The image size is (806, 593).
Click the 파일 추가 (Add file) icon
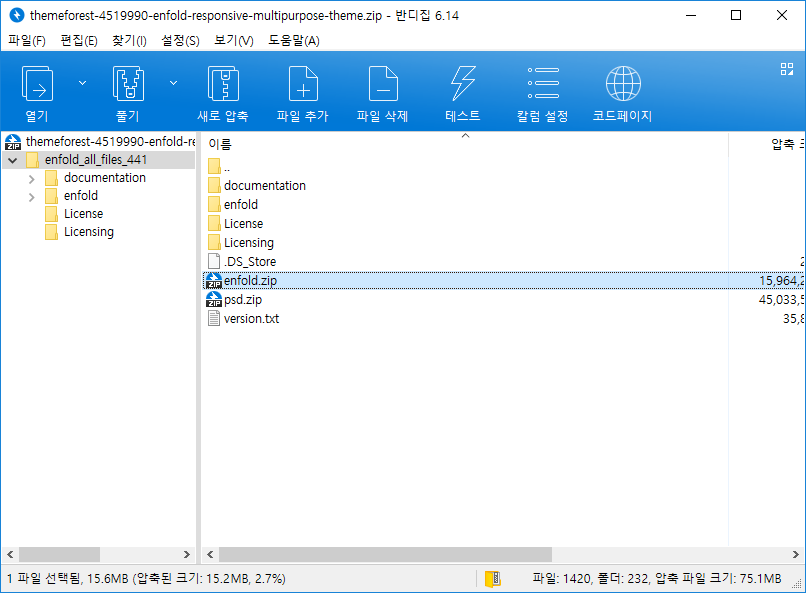[x=303, y=85]
